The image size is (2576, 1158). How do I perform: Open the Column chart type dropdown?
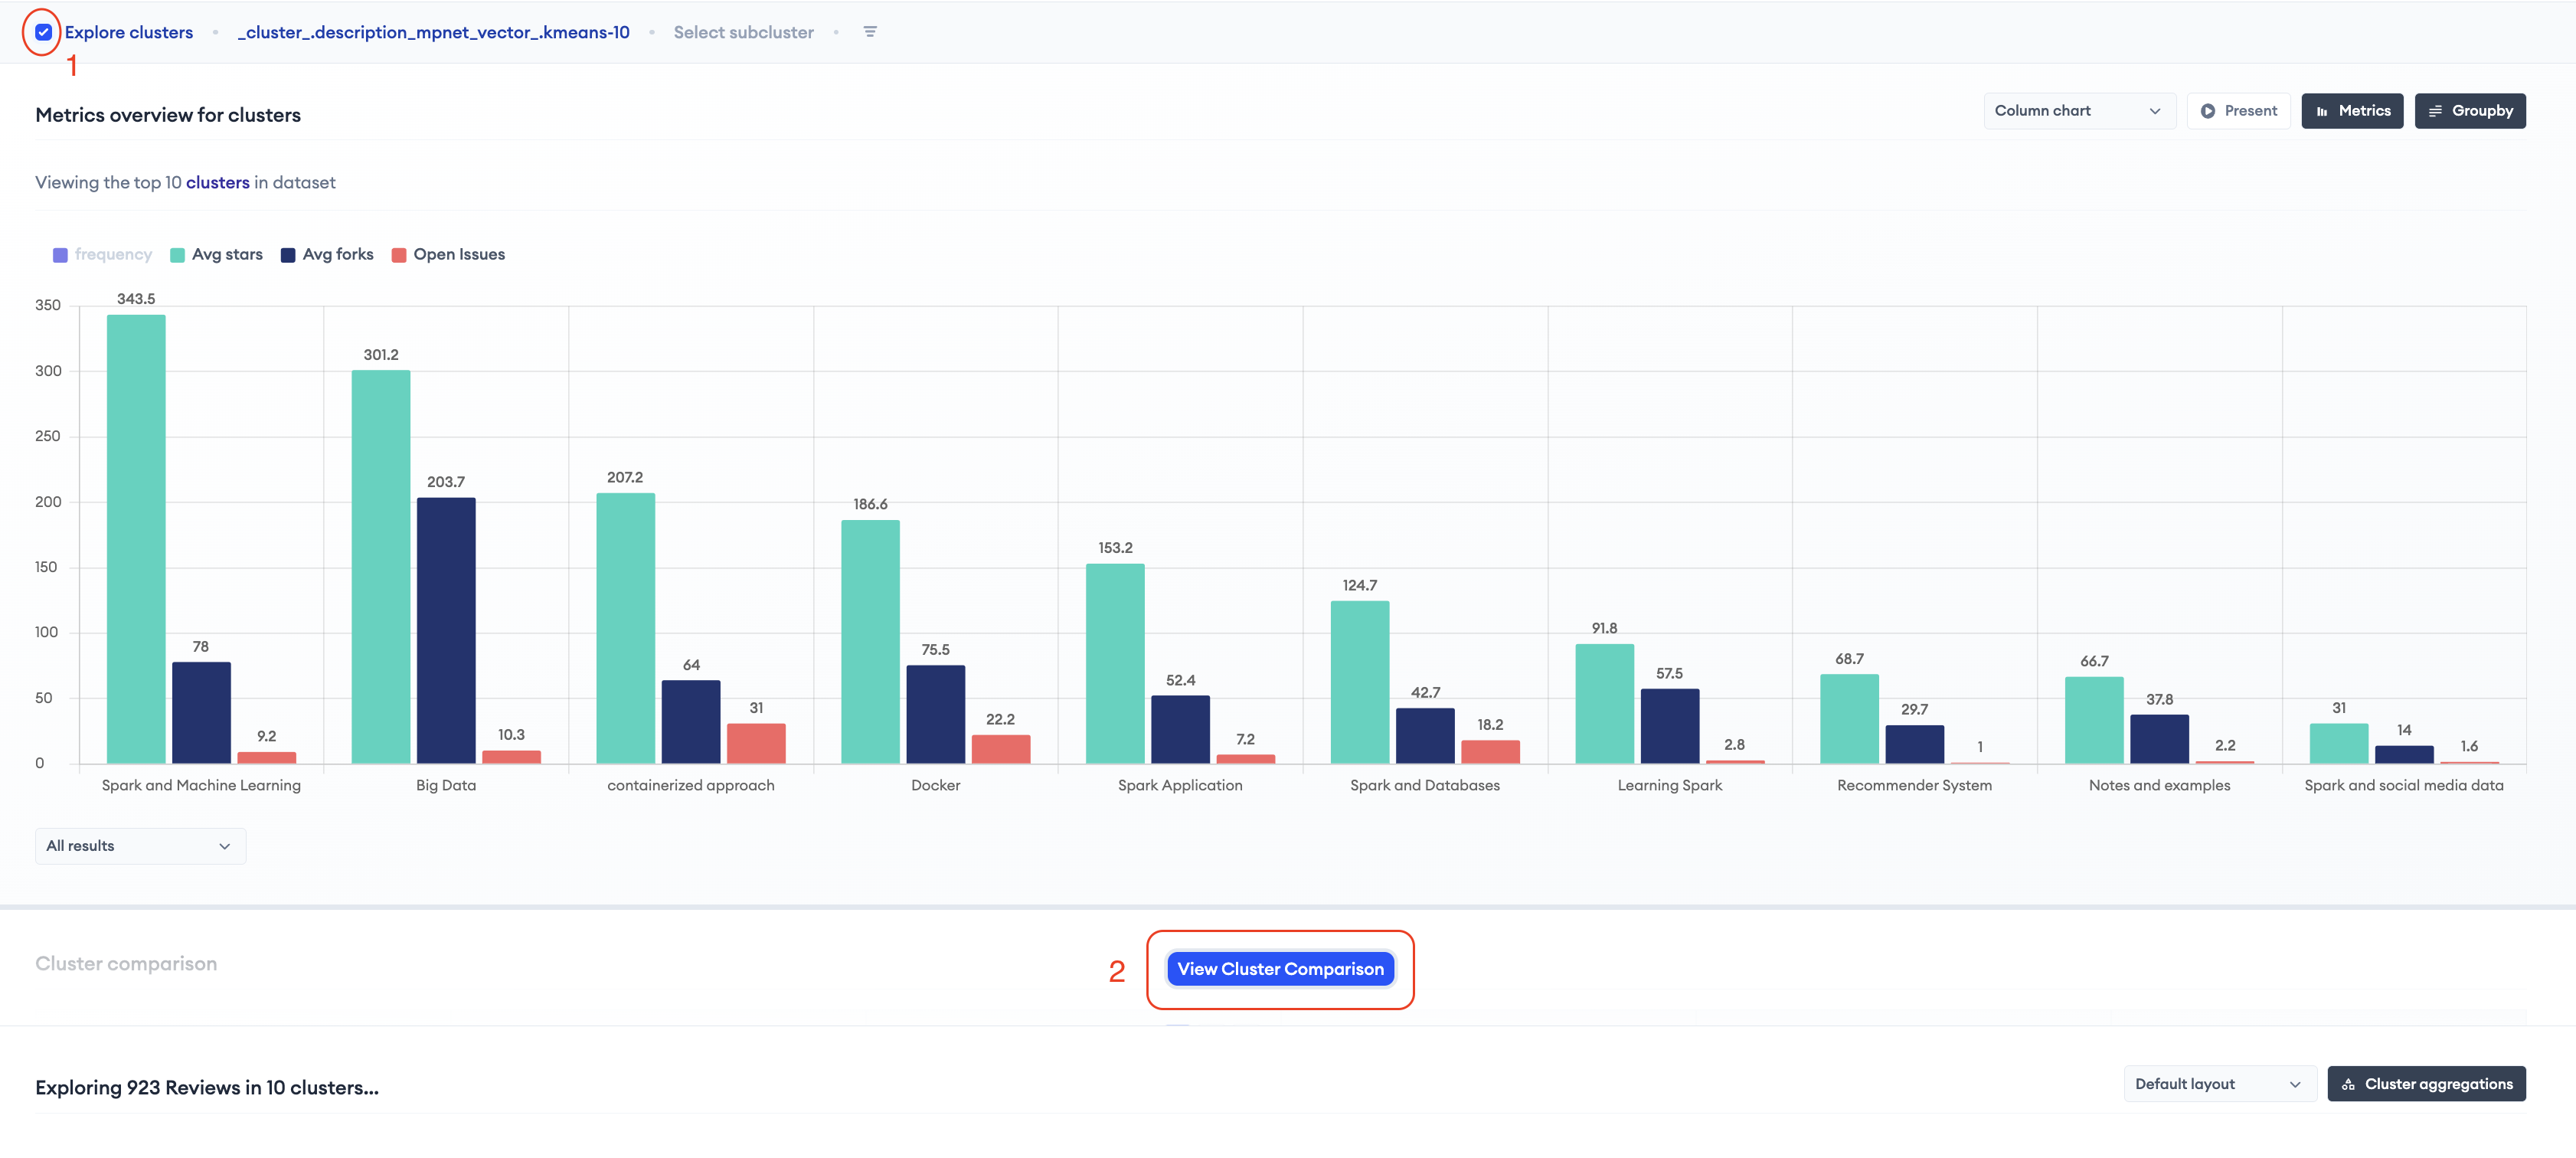click(x=2078, y=111)
